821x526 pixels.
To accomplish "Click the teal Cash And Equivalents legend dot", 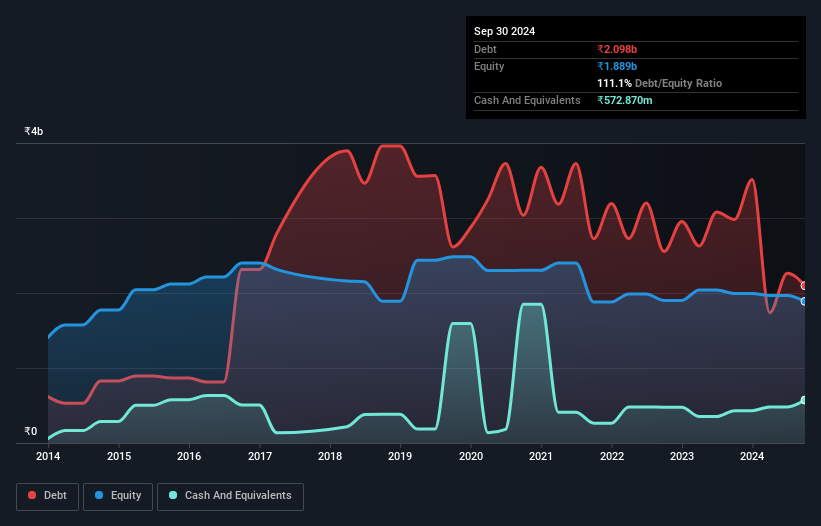I will pos(173,495).
